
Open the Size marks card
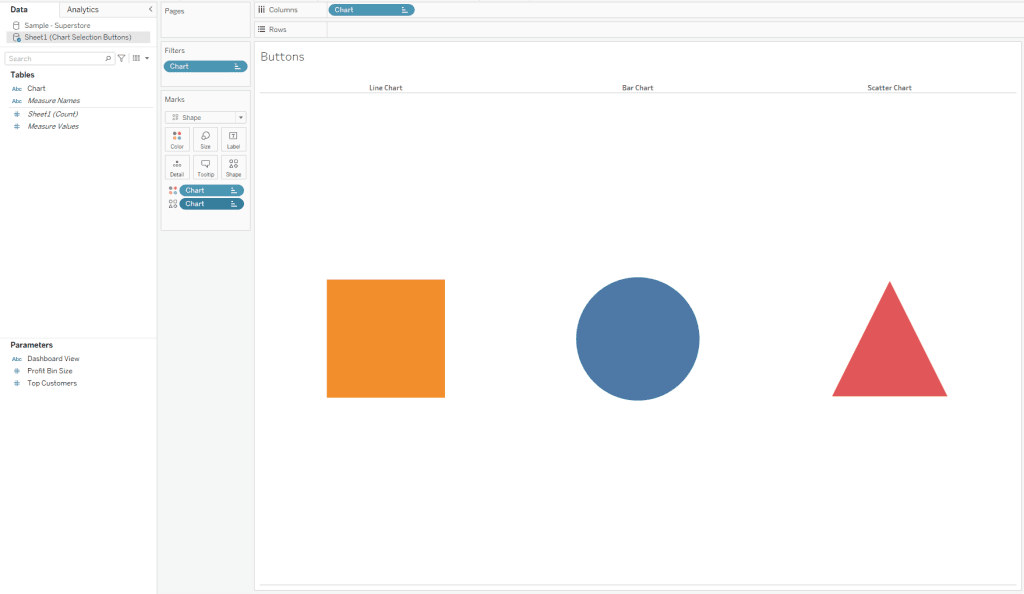205,139
